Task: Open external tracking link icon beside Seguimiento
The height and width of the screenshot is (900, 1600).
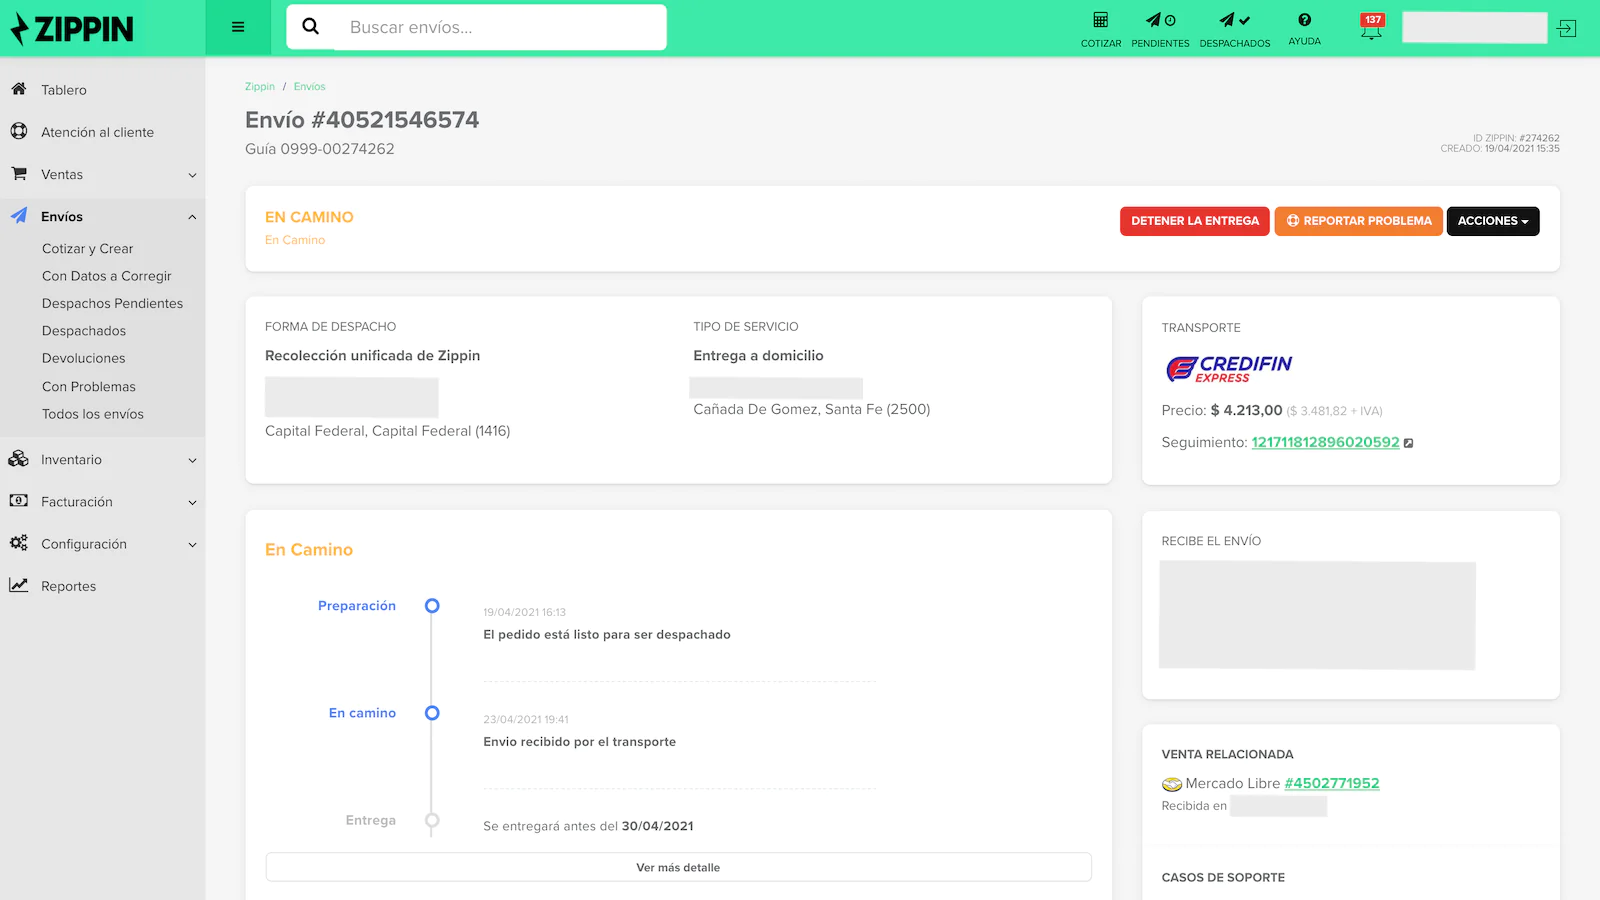Action: tap(1408, 443)
